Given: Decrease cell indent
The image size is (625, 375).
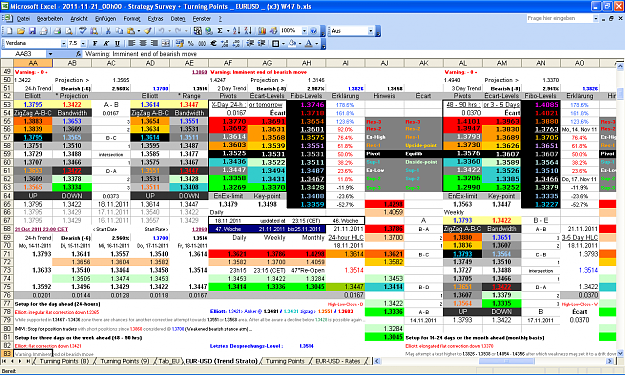Looking at the screenshot, I should click(x=250, y=43).
